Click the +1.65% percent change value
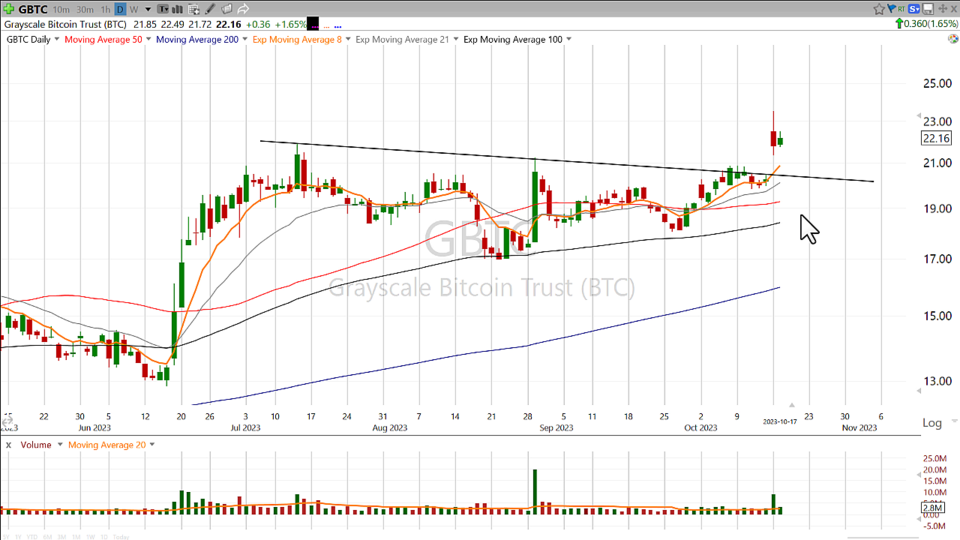The image size is (960, 540). click(290, 24)
